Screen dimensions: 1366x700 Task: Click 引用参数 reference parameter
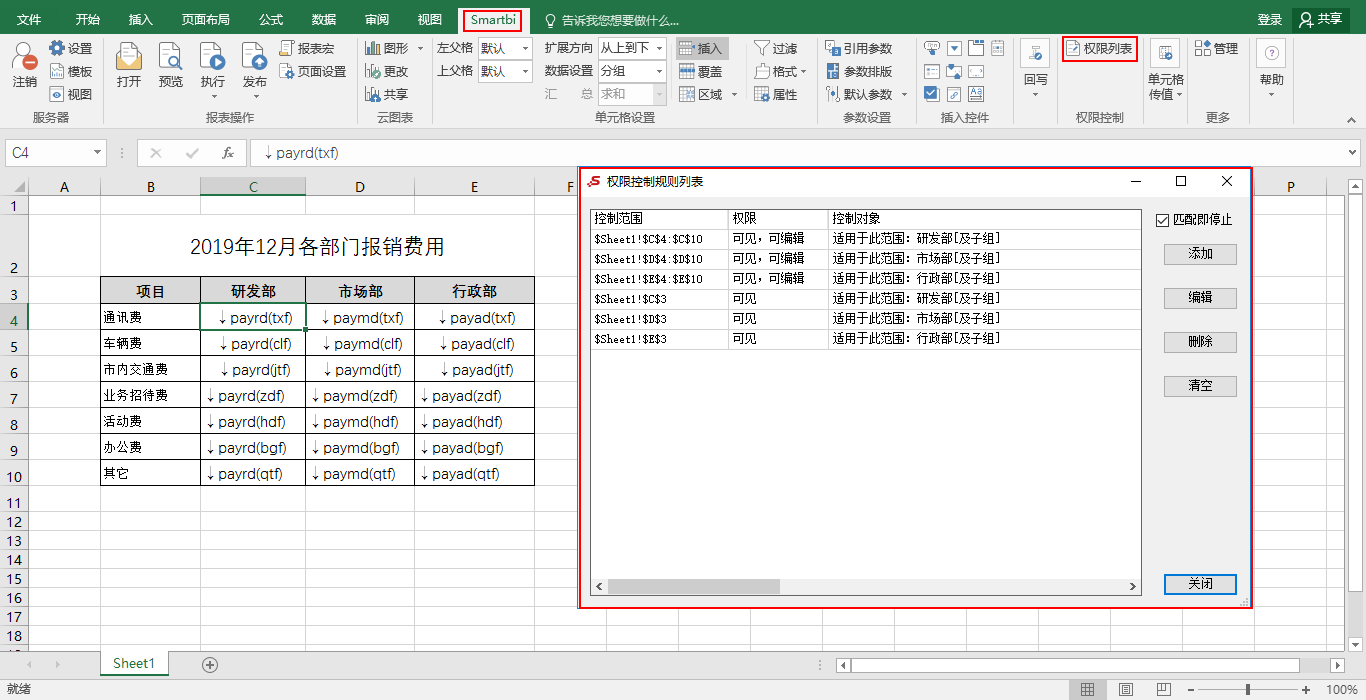[x=859, y=48]
